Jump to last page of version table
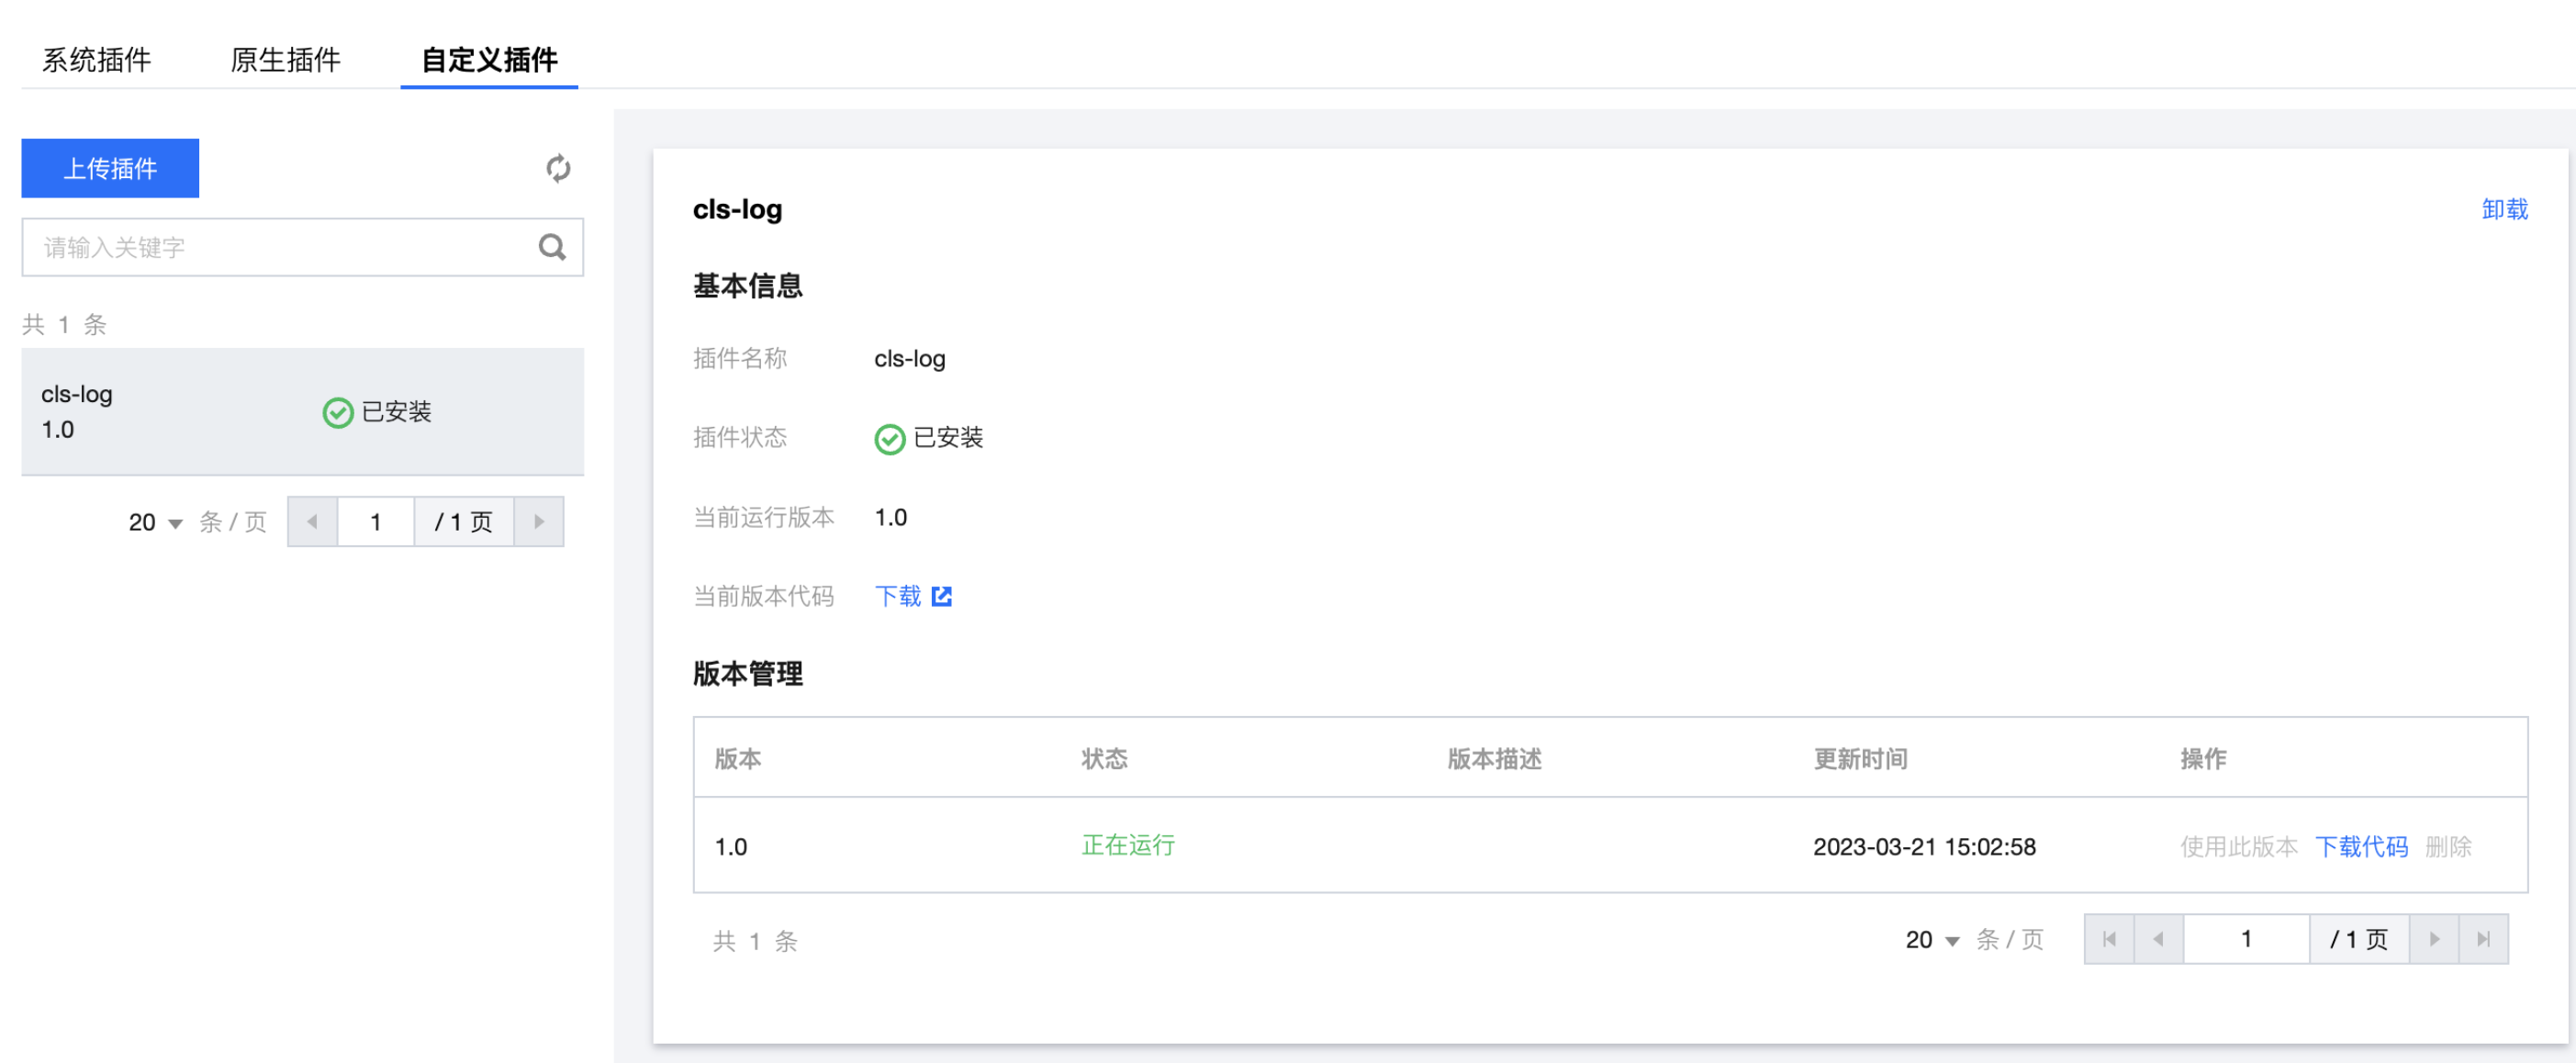Viewport: 2576px width, 1063px height. click(x=2483, y=939)
